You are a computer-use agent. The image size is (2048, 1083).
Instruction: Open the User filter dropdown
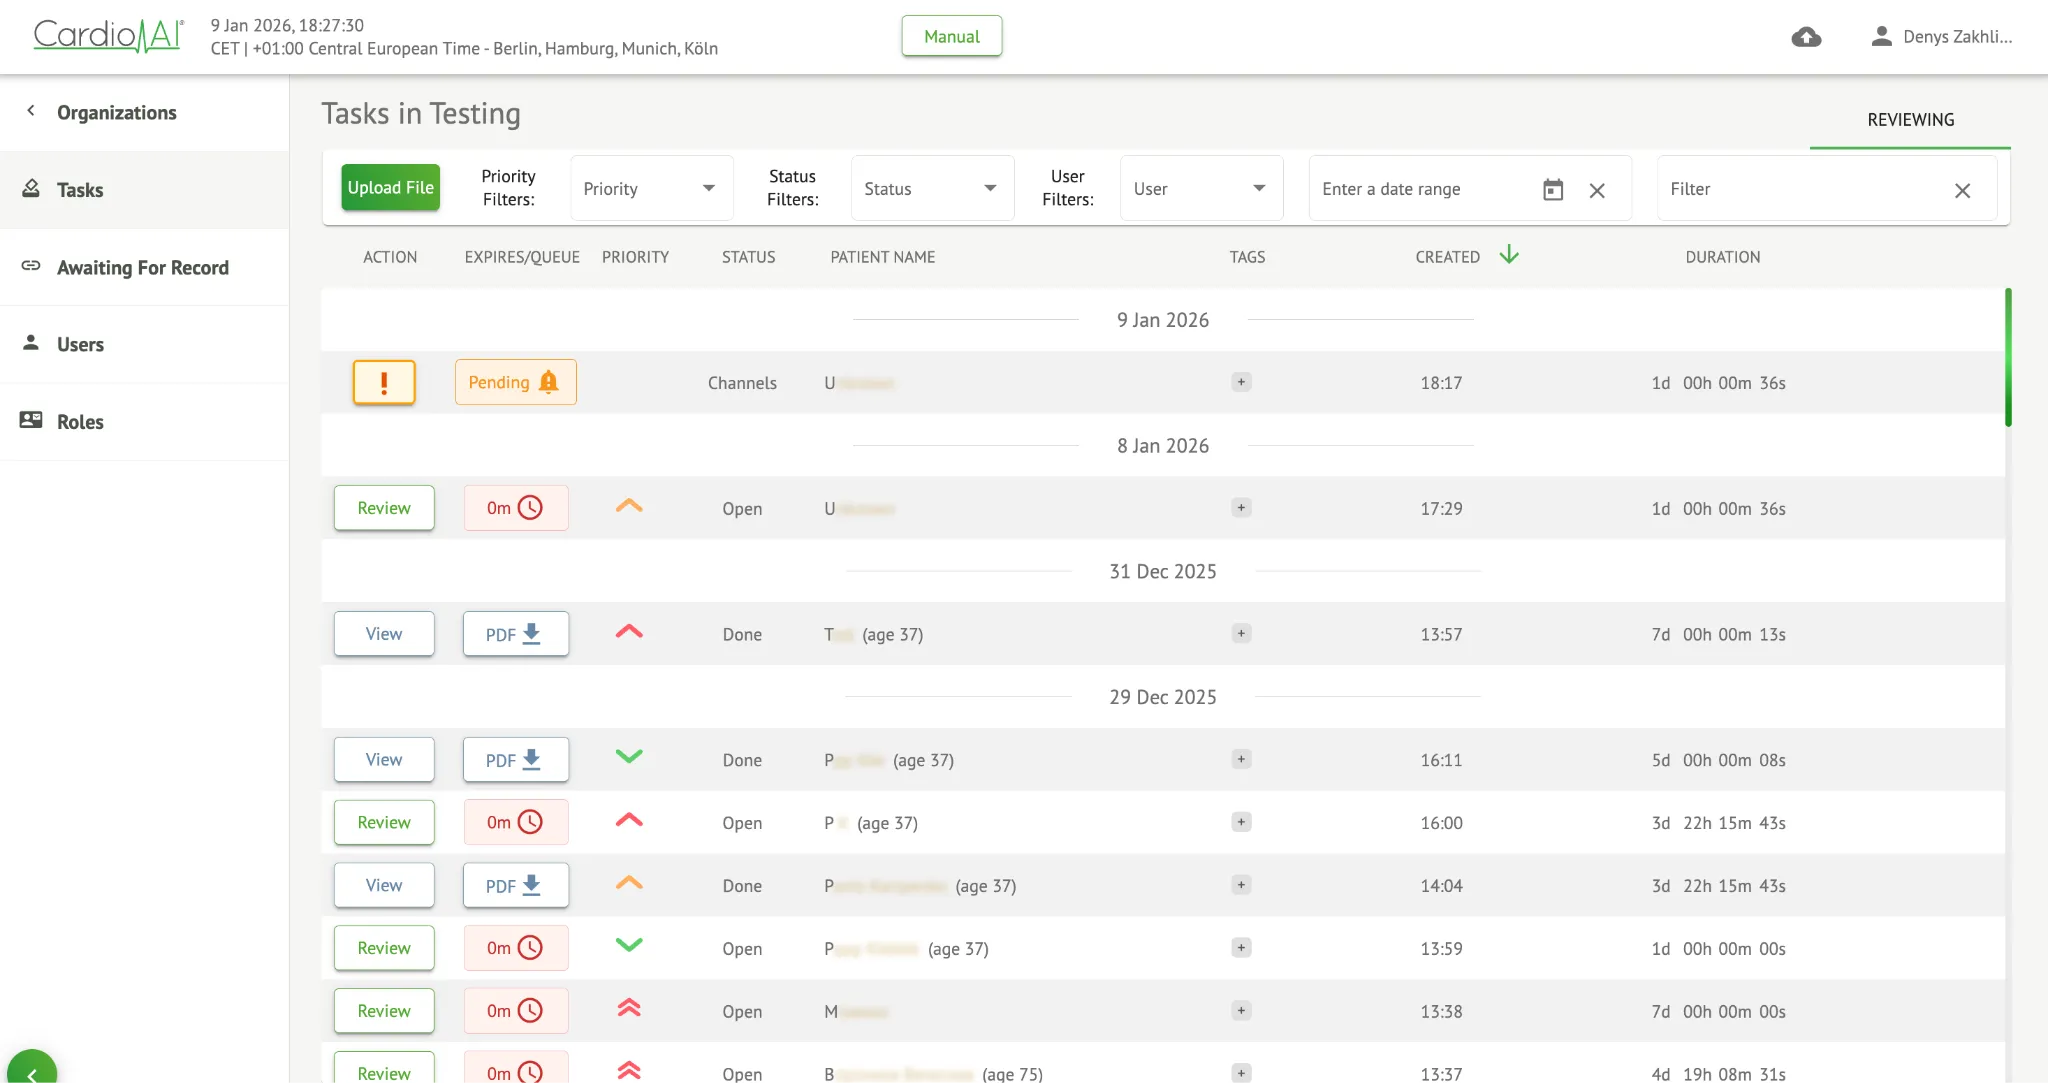[x=1202, y=189]
